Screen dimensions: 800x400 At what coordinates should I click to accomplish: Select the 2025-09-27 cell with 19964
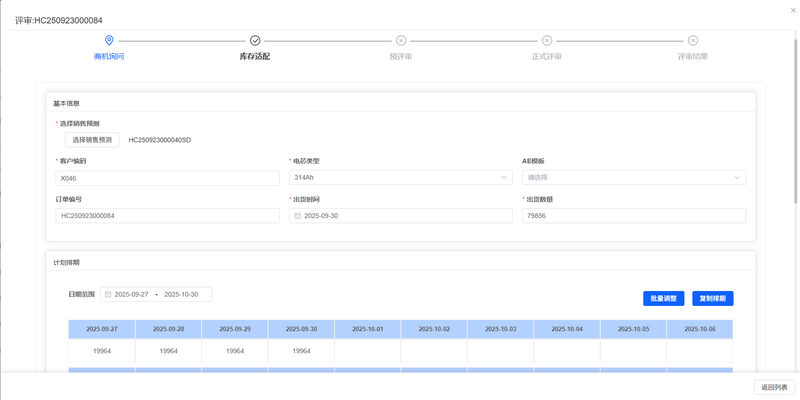[101, 351]
